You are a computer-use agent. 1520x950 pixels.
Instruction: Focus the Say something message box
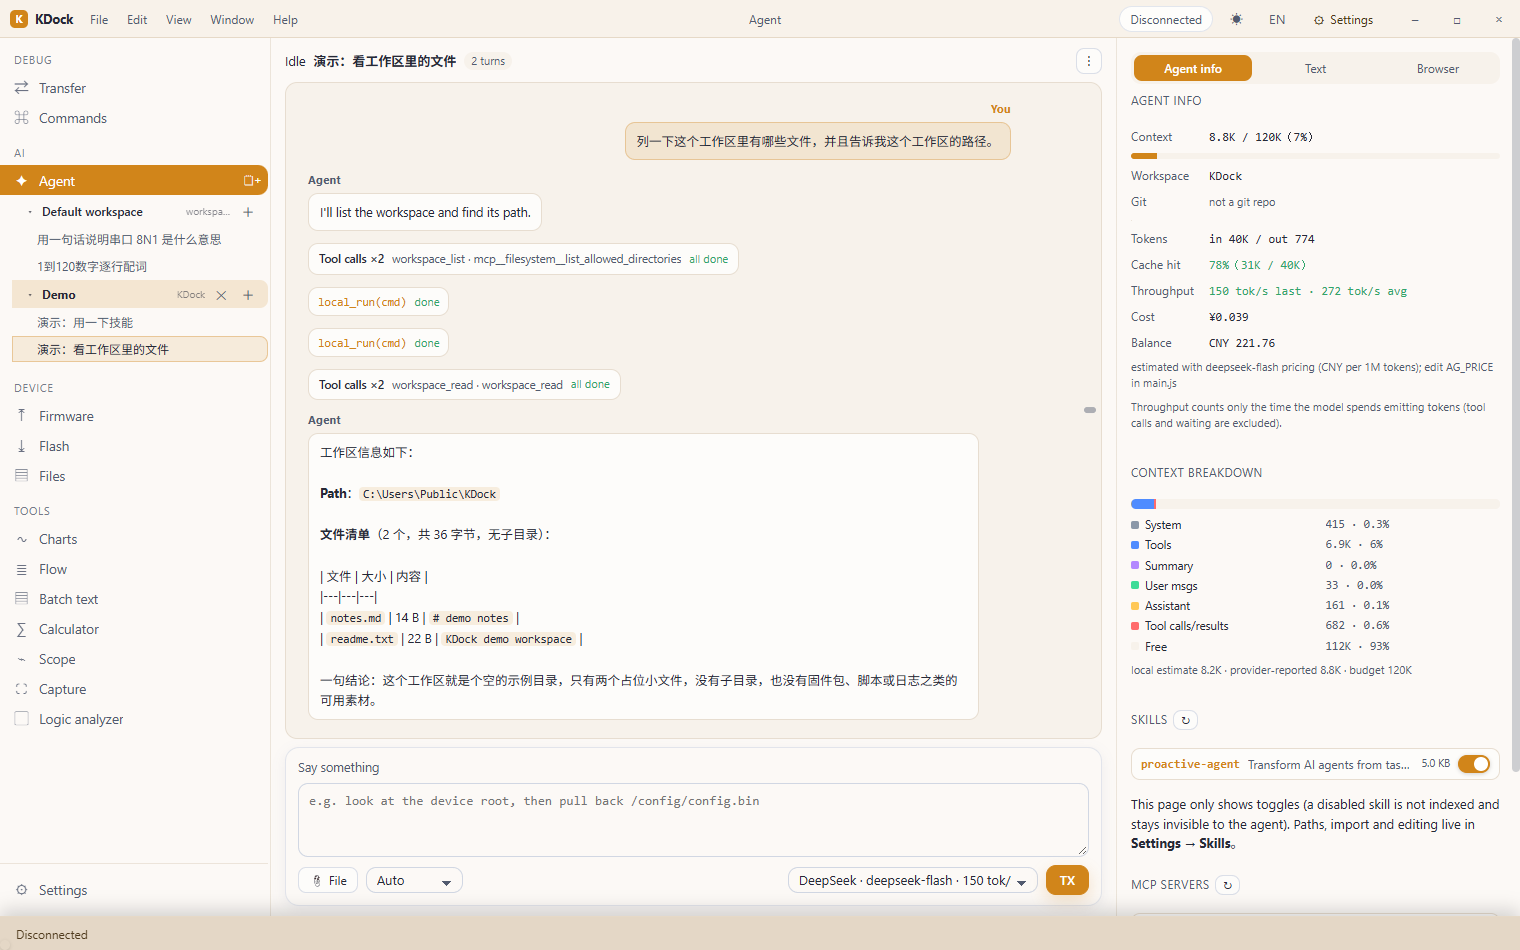pyautogui.click(x=693, y=820)
